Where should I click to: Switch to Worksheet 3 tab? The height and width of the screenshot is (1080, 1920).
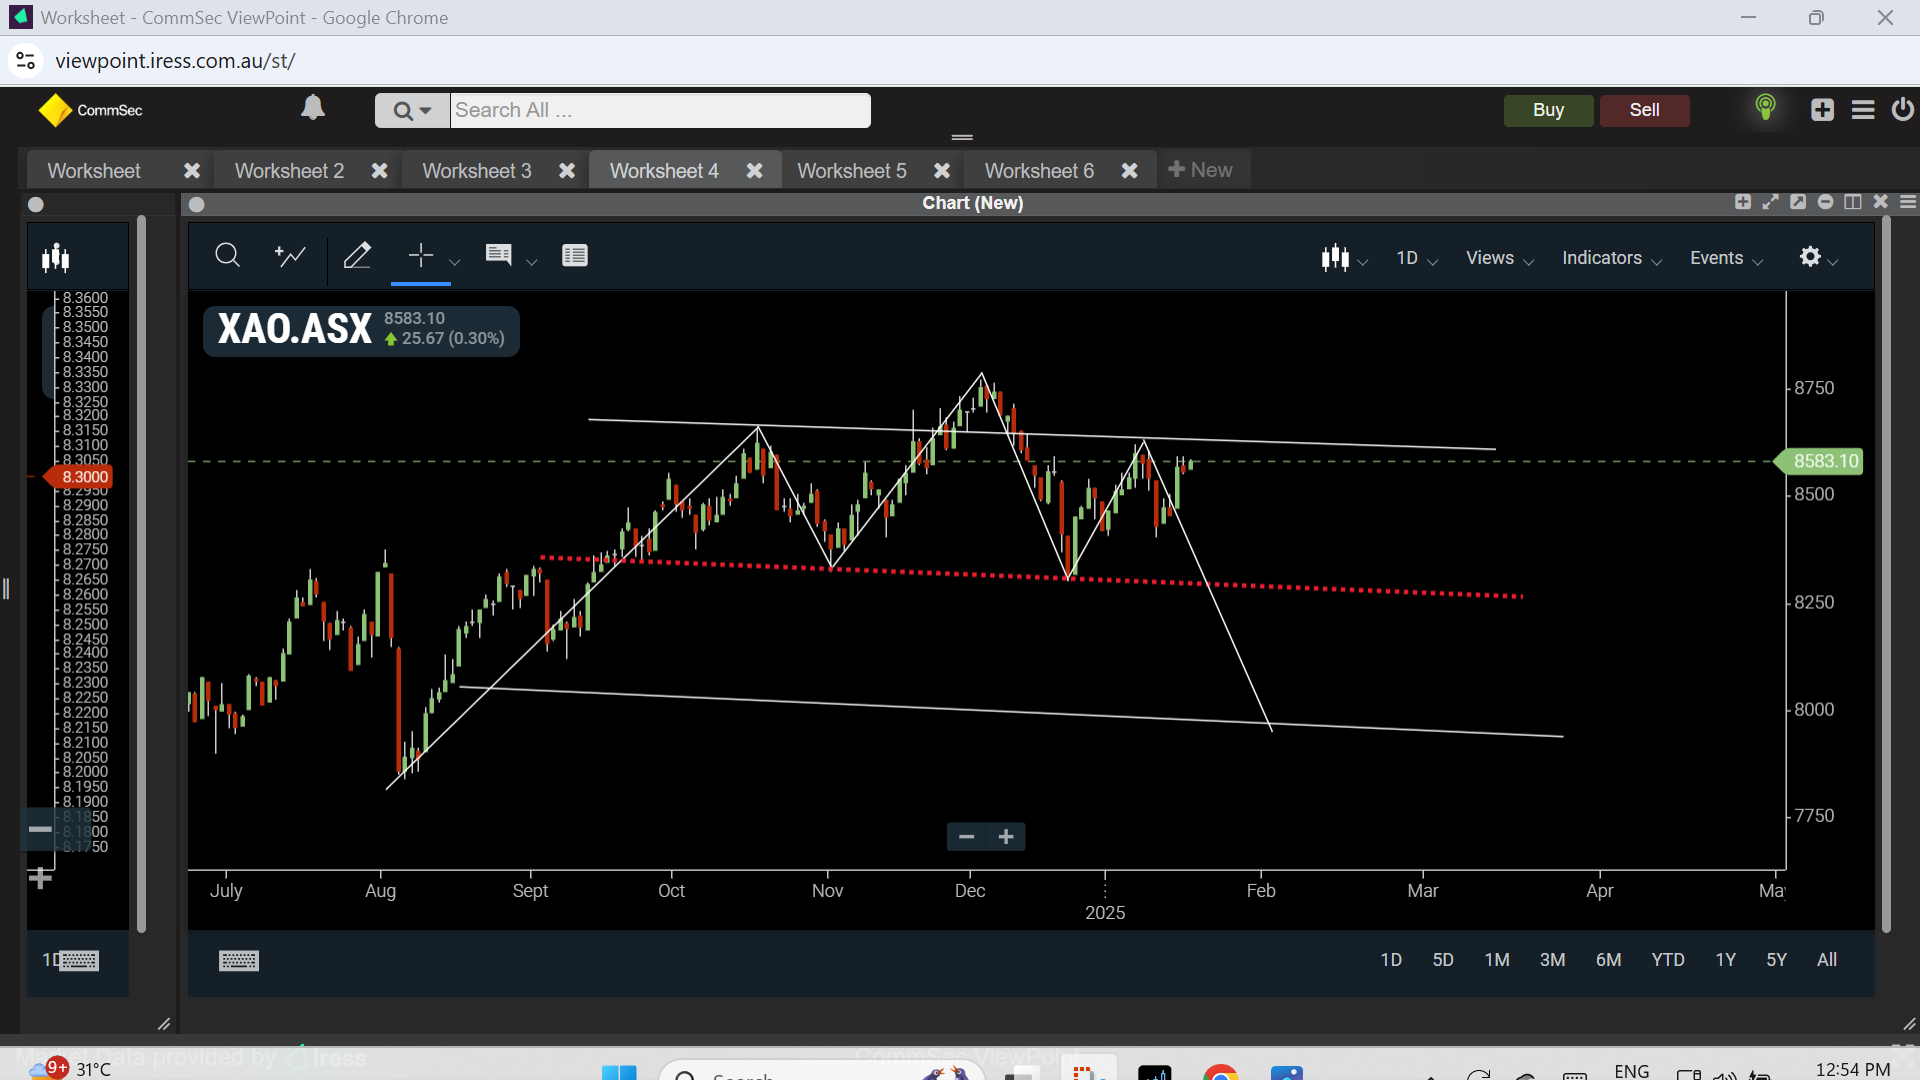[x=477, y=171]
